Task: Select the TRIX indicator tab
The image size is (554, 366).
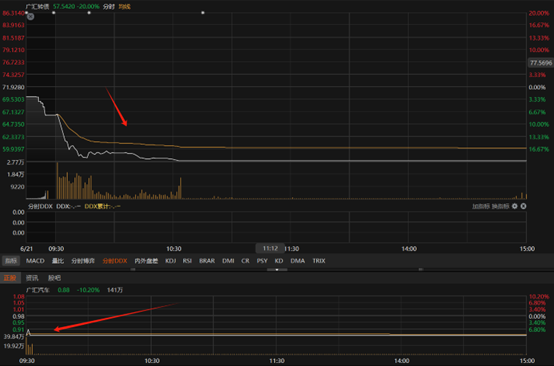Action: pyautogui.click(x=319, y=261)
